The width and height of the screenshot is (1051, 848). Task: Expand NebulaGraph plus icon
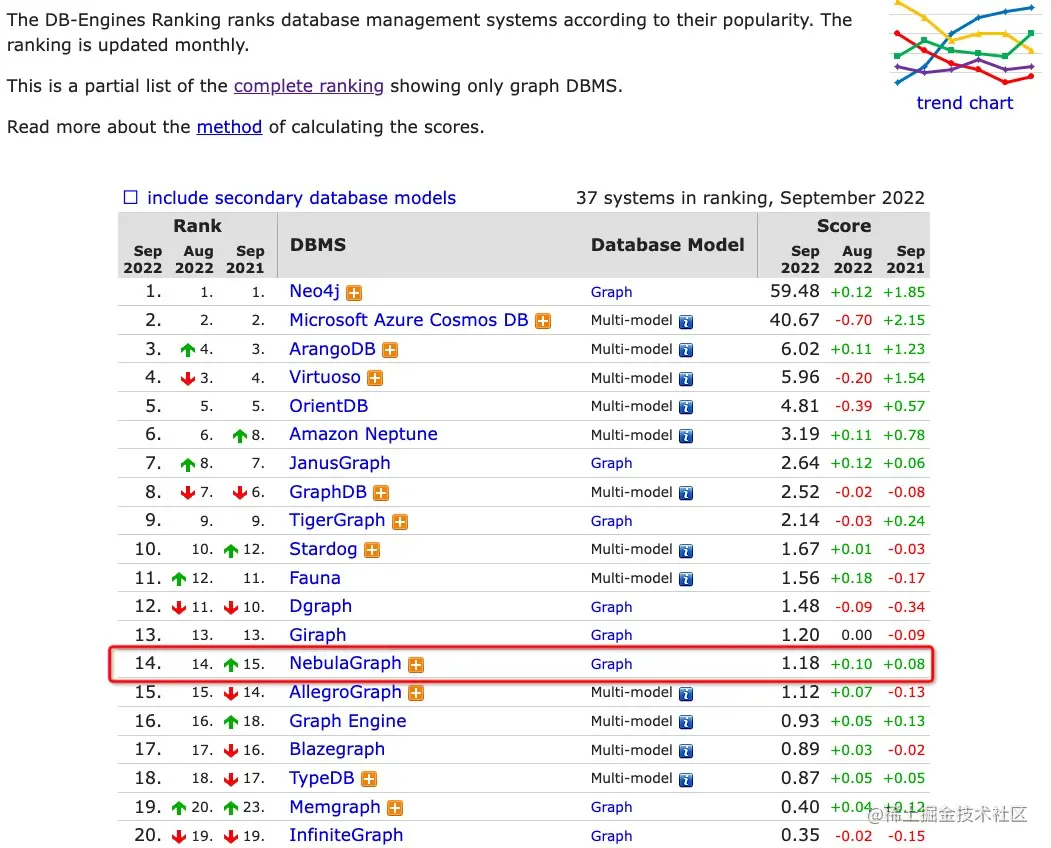coord(416,664)
